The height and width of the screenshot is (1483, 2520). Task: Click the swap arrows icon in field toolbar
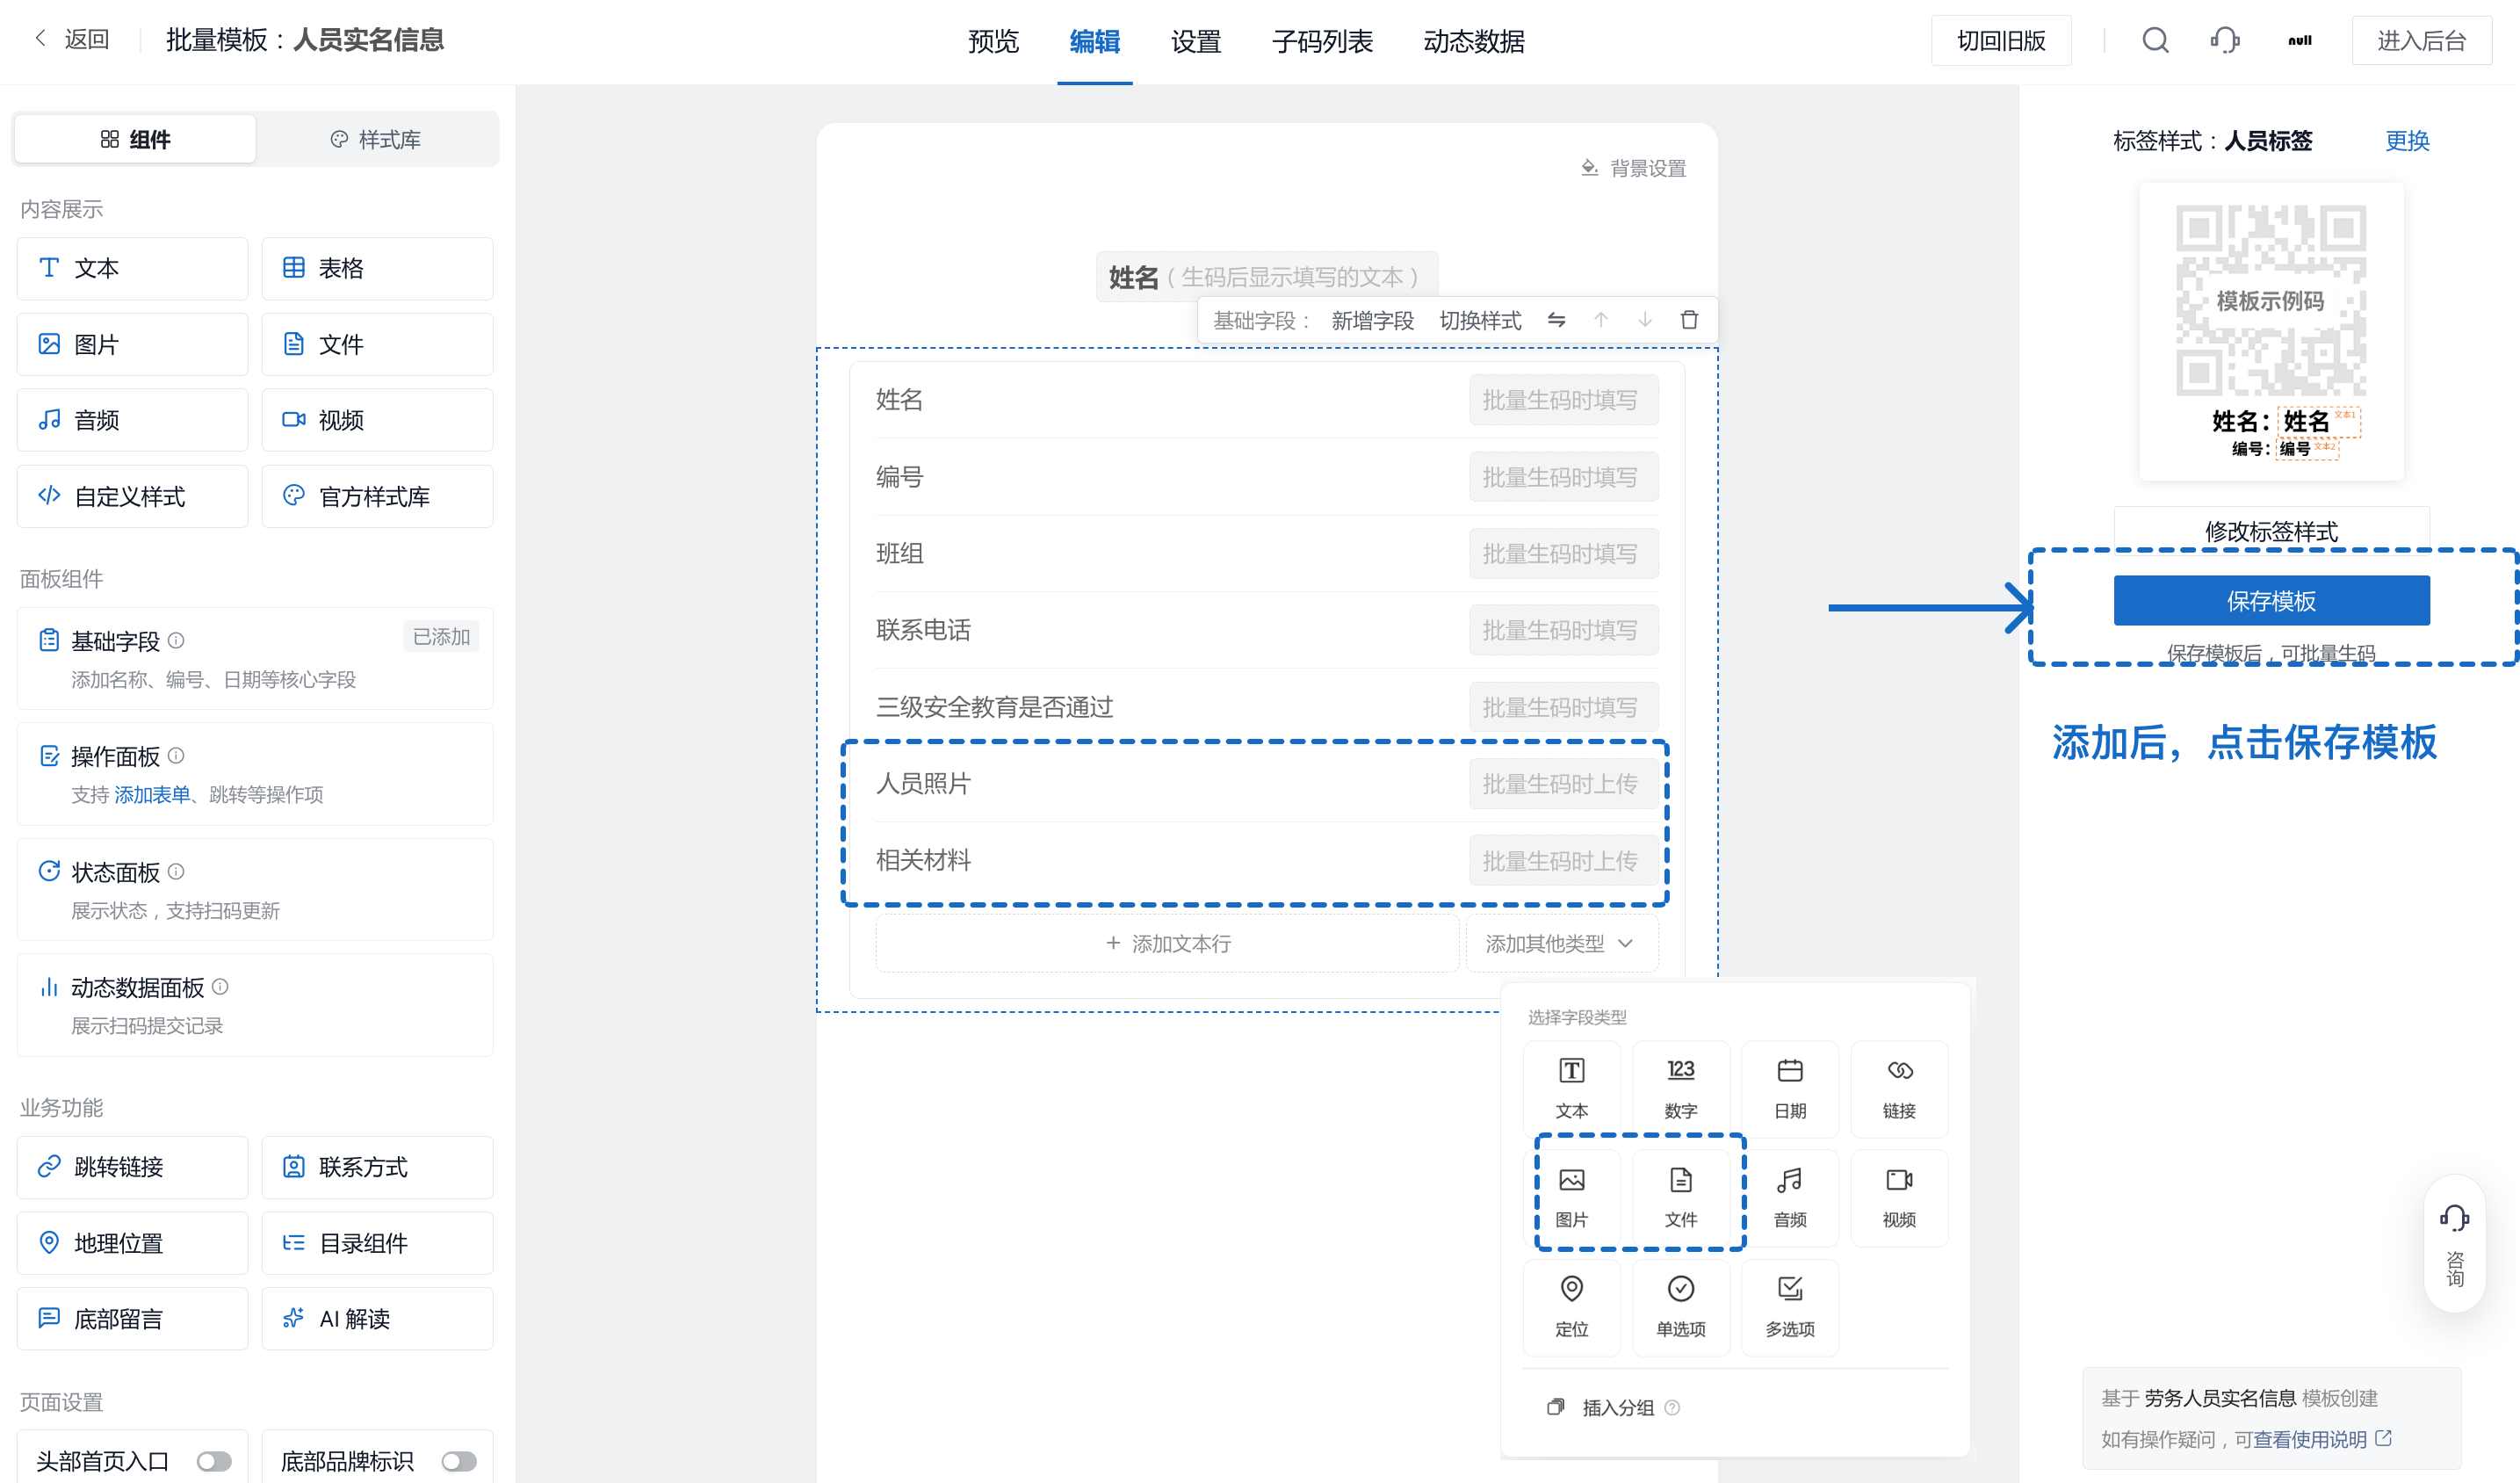pyautogui.click(x=1556, y=320)
